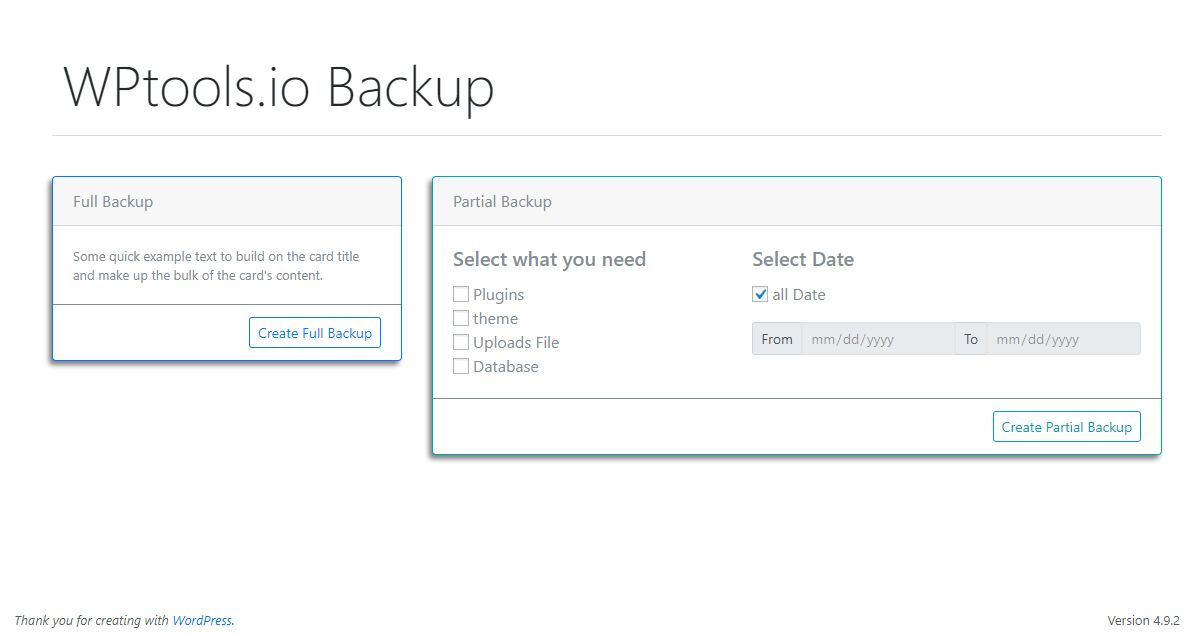Enable the theme checkbox

point(461,318)
